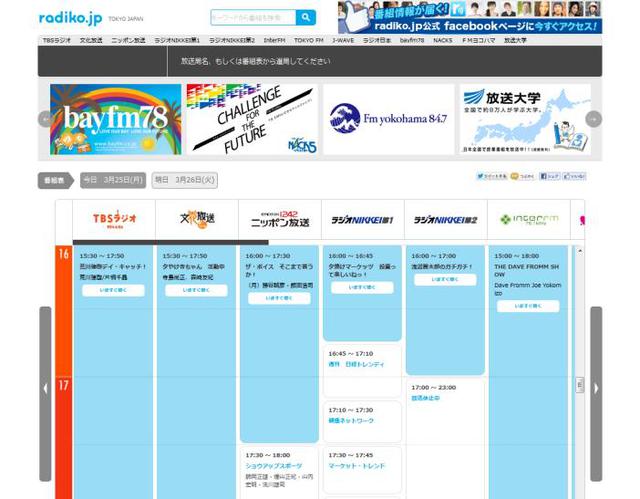Click the ラジオNIKKEI第2 logo header
The width and height of the screenshot is (640, 499).
click(x=445, y=220)
